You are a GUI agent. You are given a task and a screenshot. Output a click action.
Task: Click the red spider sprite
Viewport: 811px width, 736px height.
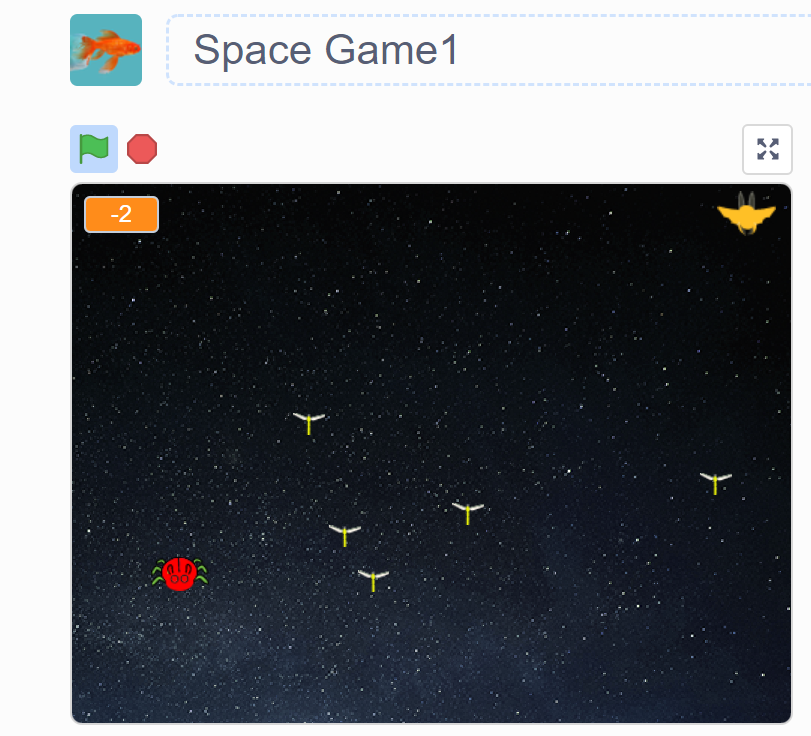(179, 574)
